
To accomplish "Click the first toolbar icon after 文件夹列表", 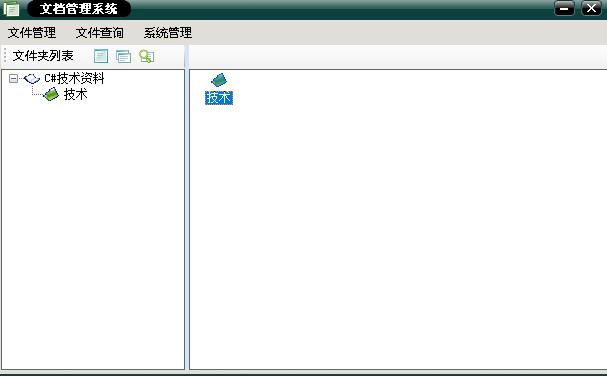I will pyautogui.click(x=101, y=56).
